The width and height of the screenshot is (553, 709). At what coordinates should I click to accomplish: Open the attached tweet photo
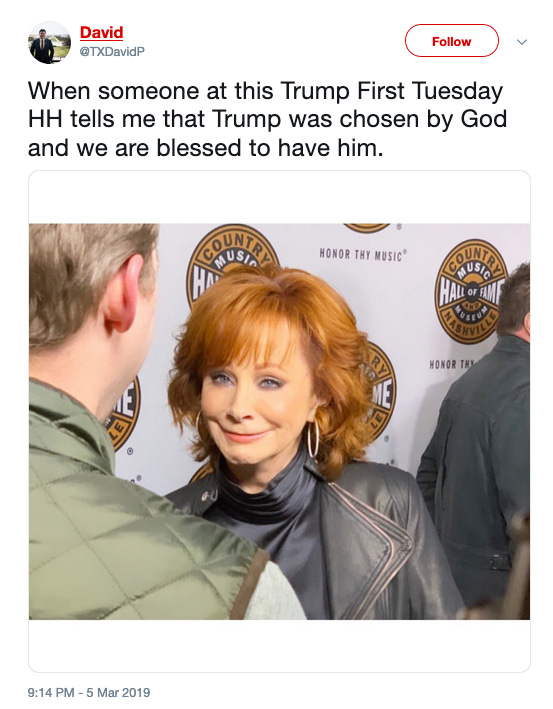pyautogui.click(x=279, y=421)
